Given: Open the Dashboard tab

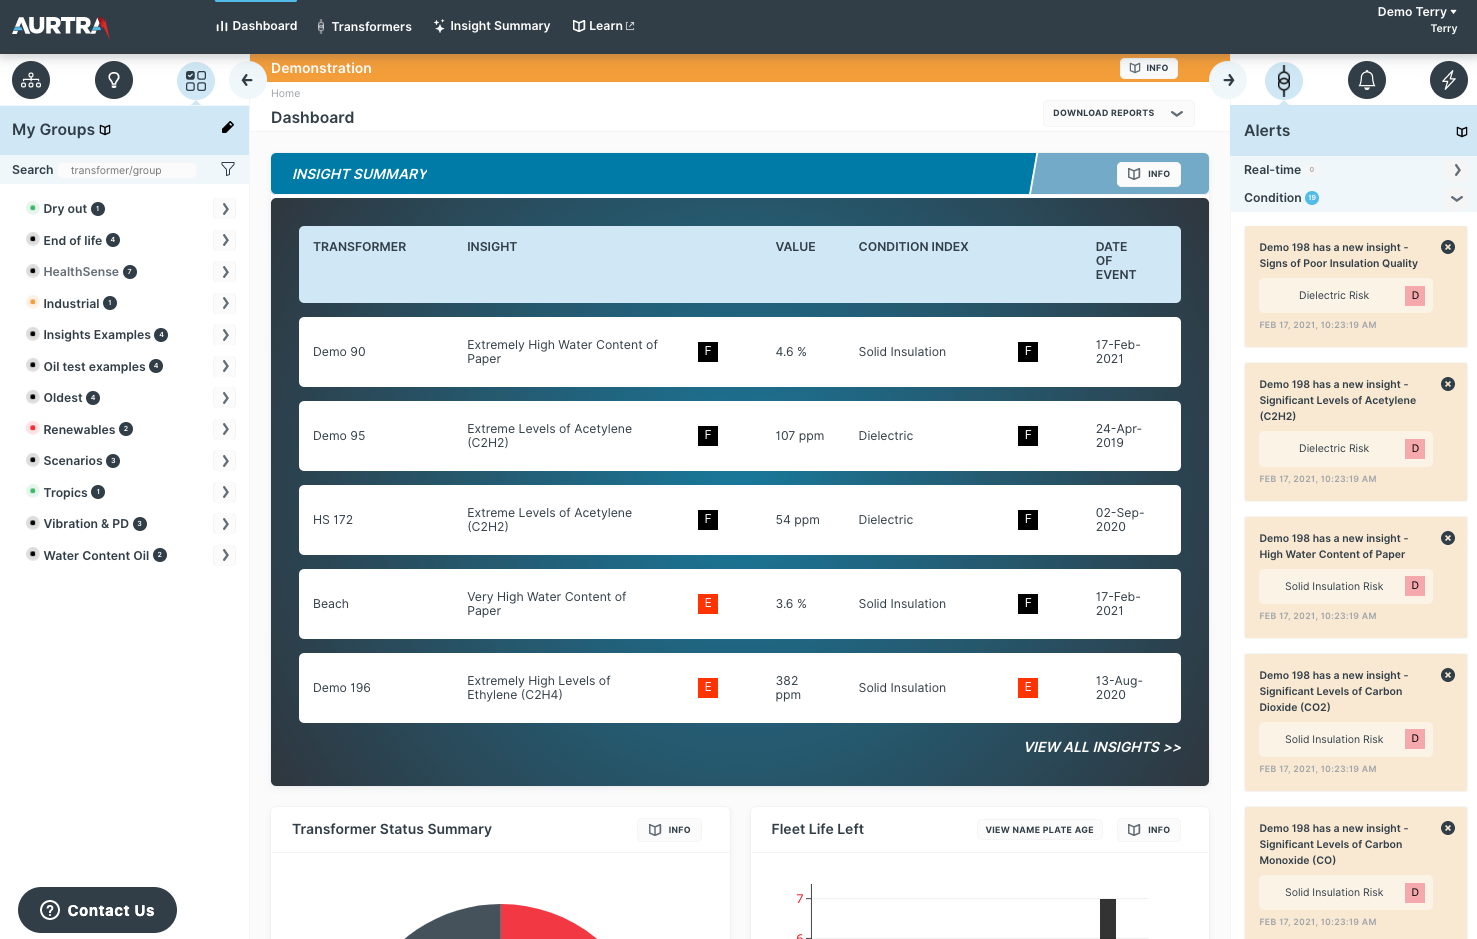Looking at the screenshot, I should pyautogui.click(x=256, y=26).
